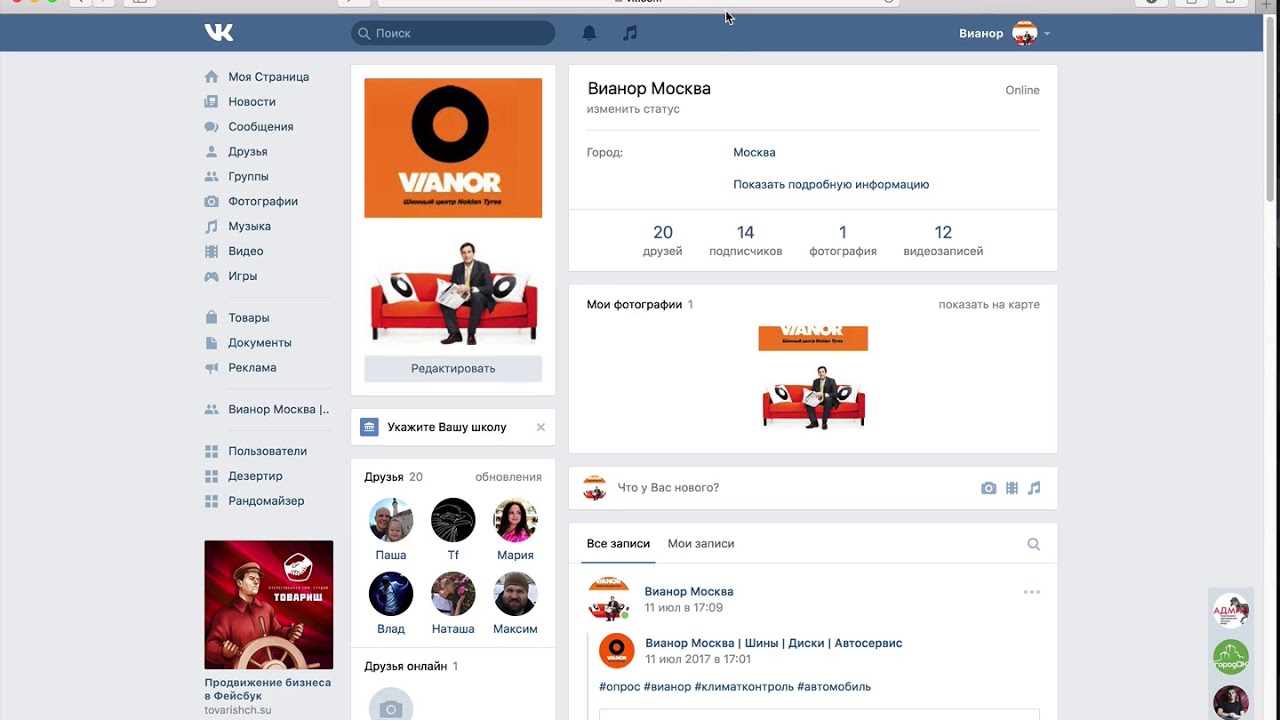The width and height of the screenshot is (1280, 720).
Task: Dismiss the Укажите Вашу школу prompt
Action: click(x=541, y=427)
